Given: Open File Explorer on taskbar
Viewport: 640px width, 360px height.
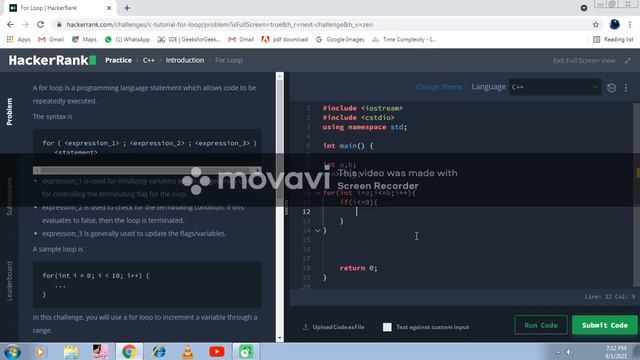Looking at the screenshot, I should coord(71,351).
